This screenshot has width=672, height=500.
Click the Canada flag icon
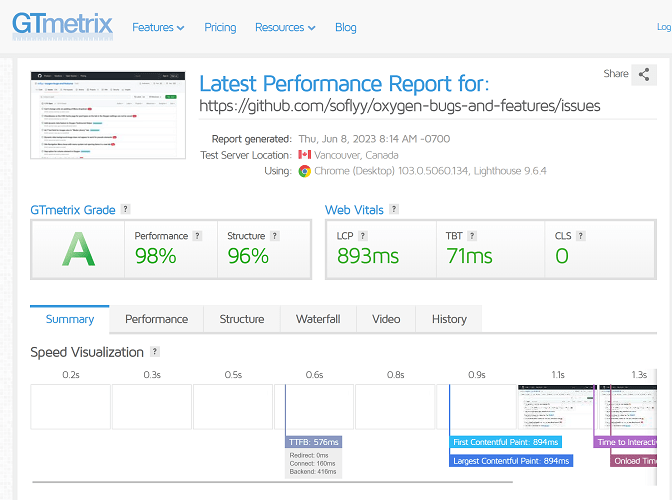tap(305, 155)
